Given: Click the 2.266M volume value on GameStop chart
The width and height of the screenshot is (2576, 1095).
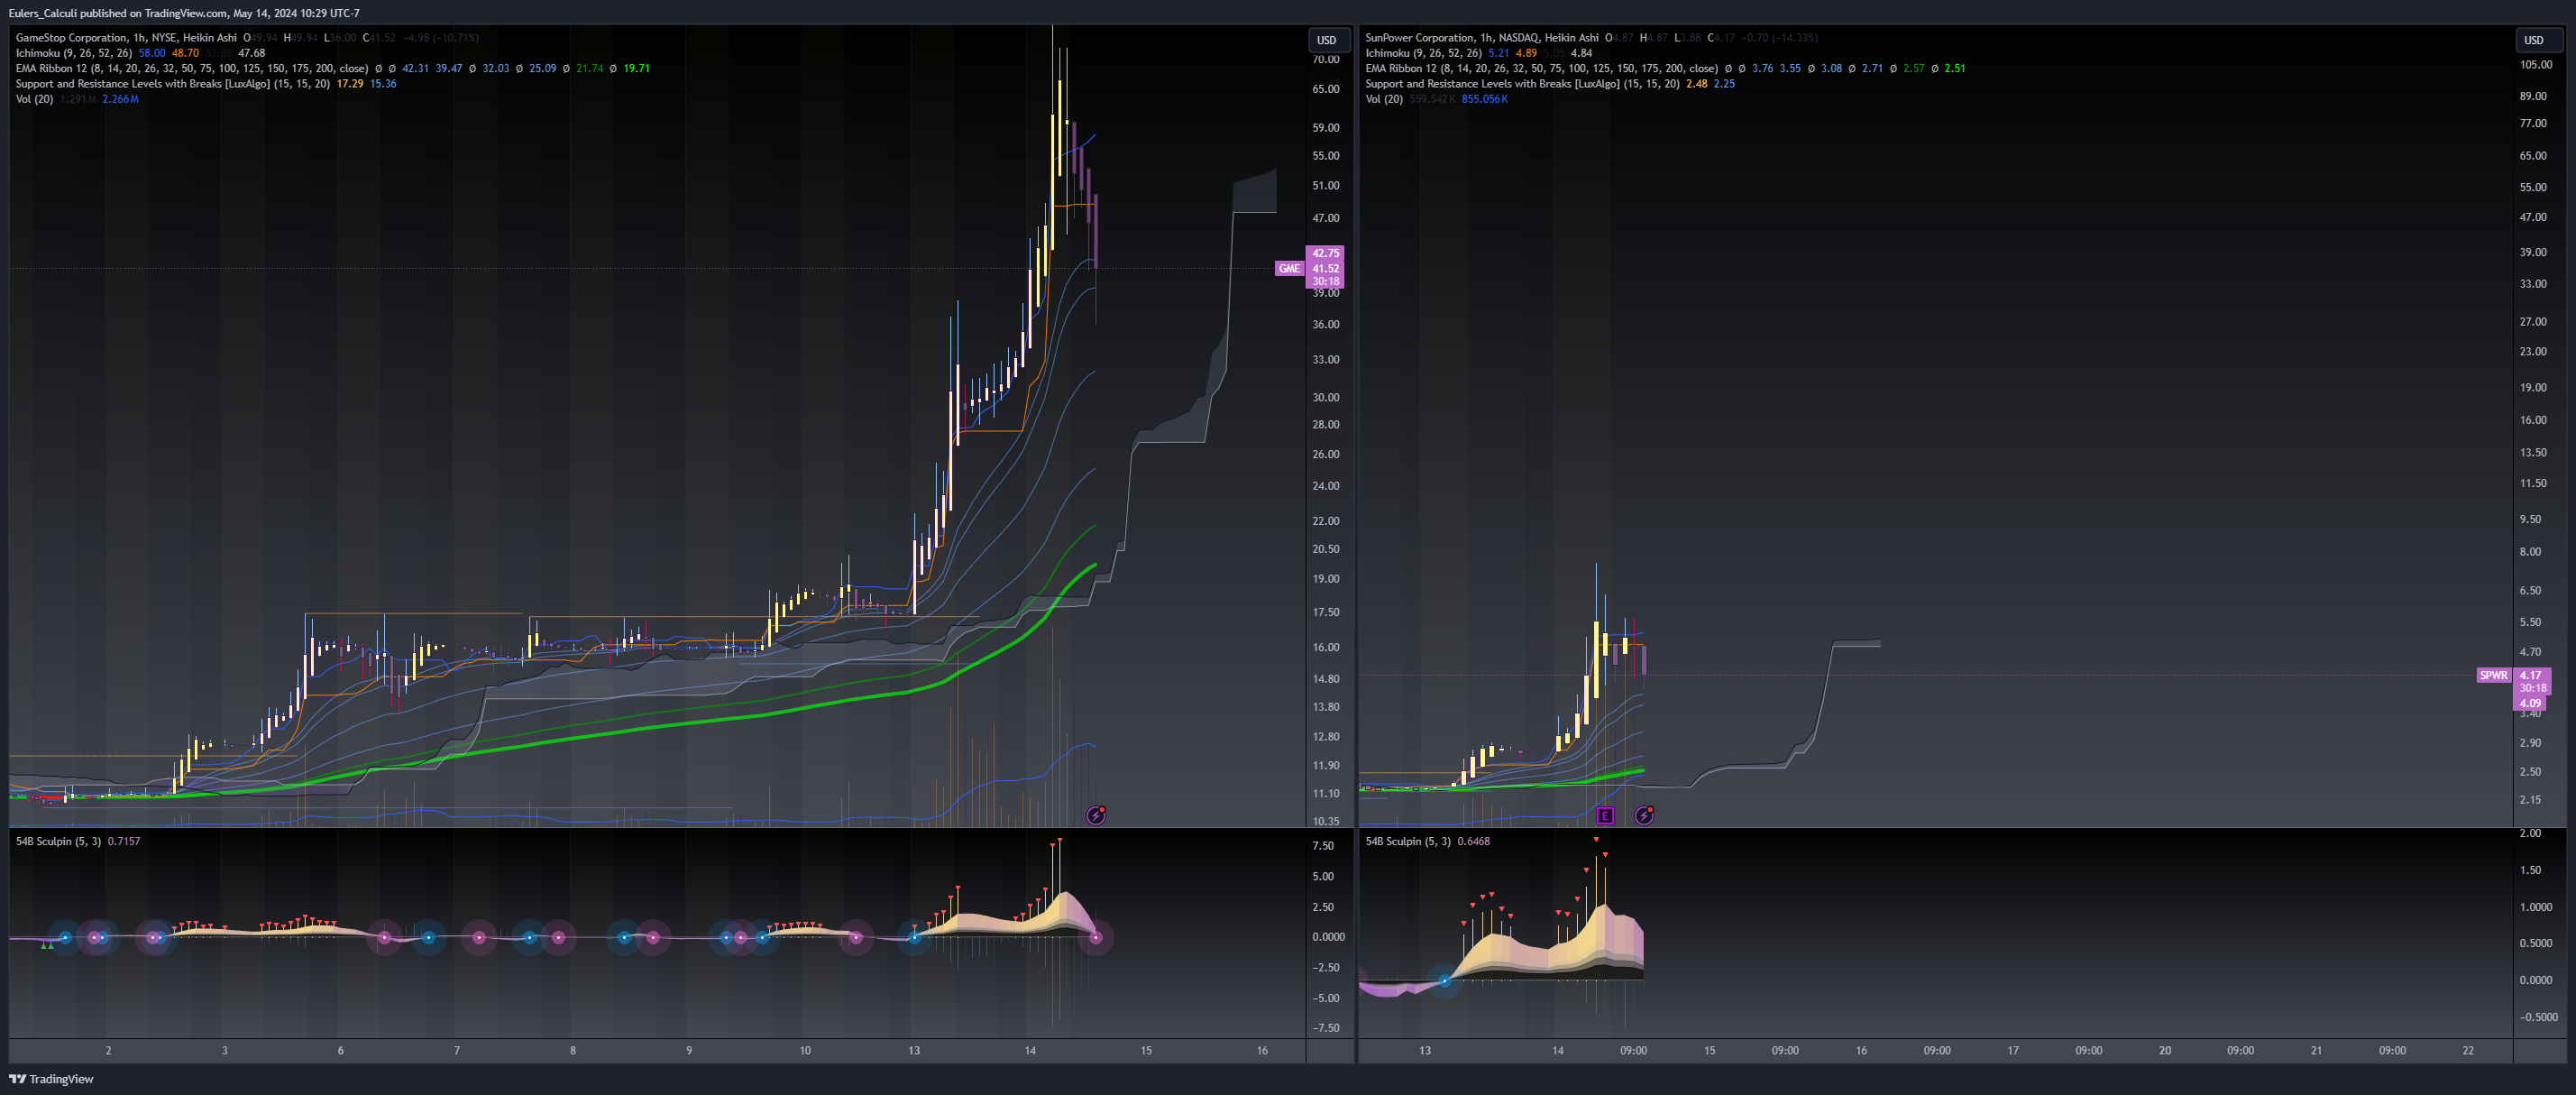Looking at the screenshot, I should pos(121,99).
